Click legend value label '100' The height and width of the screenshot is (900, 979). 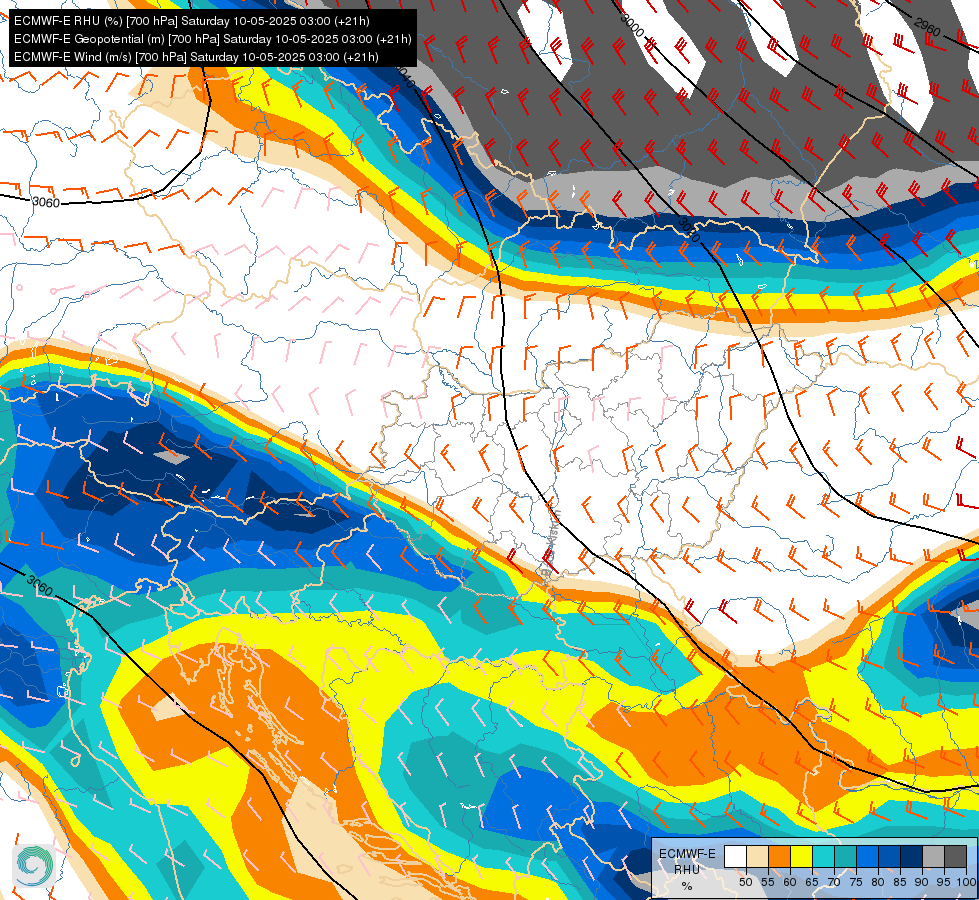click(967, 883)
